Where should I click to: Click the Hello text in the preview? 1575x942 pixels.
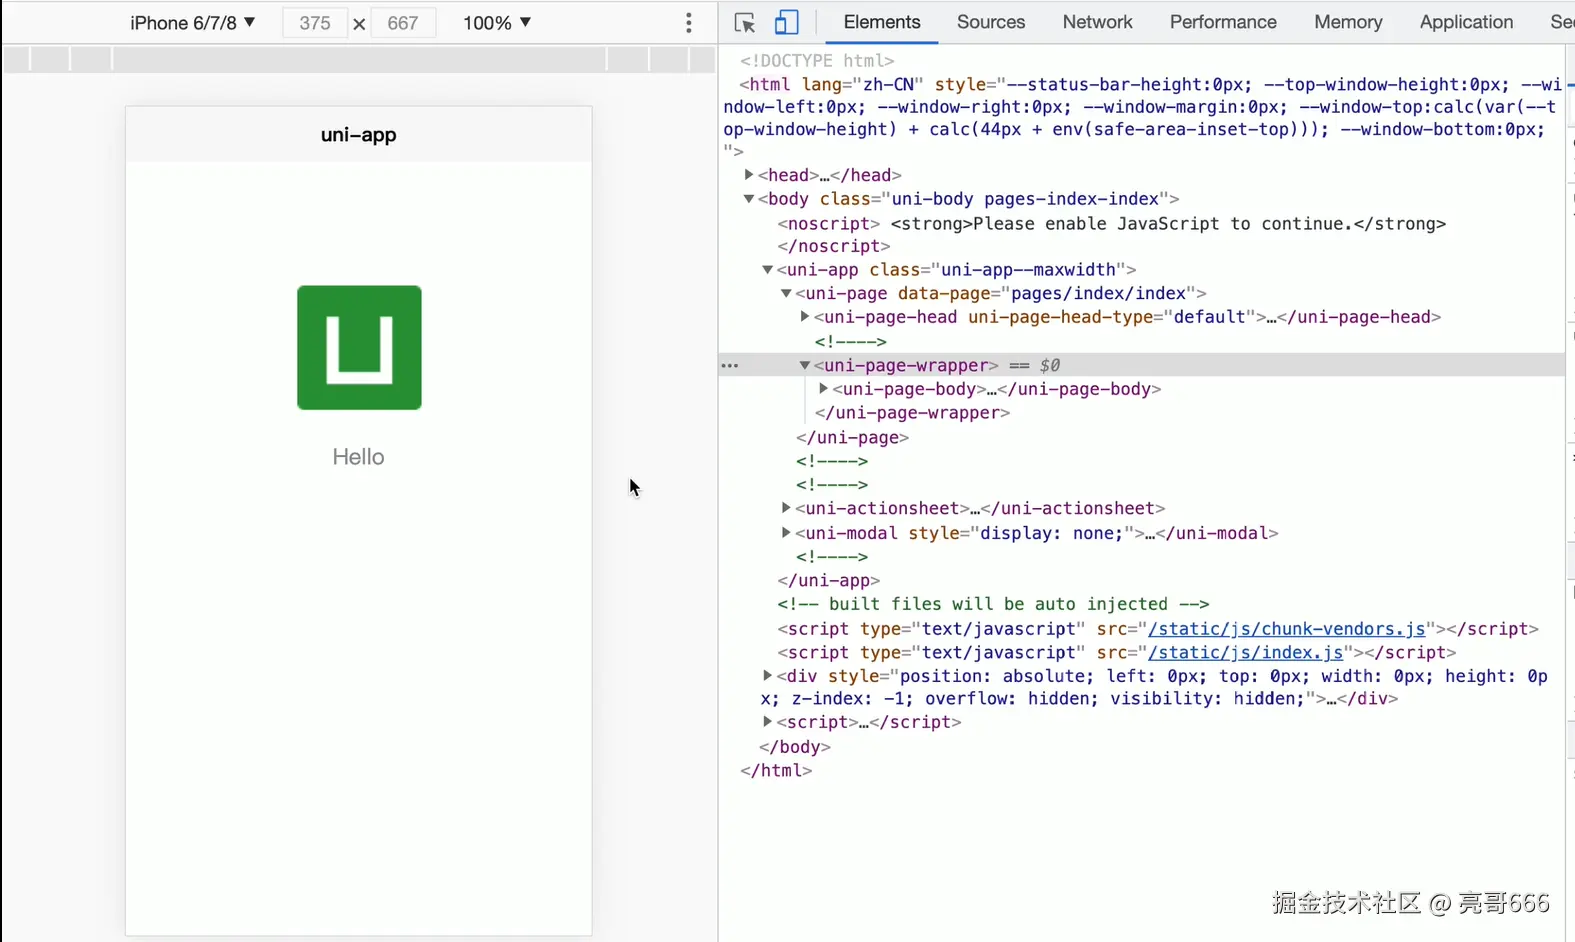coord(358,457)
